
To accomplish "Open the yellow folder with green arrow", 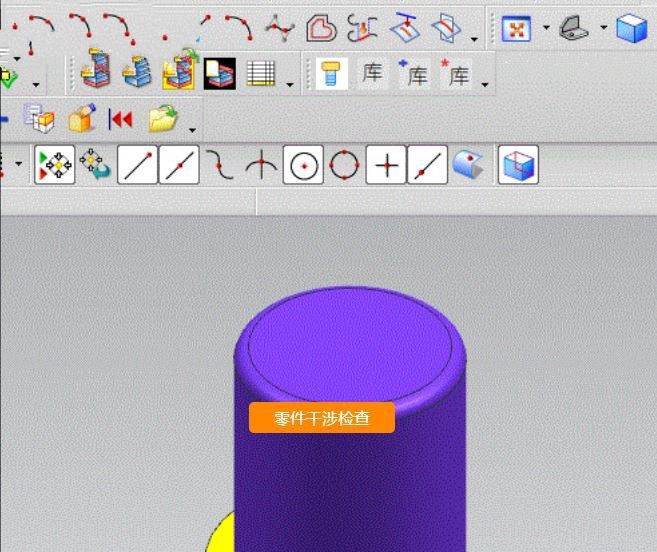I will pyautogui.click(x=163, y=118).
